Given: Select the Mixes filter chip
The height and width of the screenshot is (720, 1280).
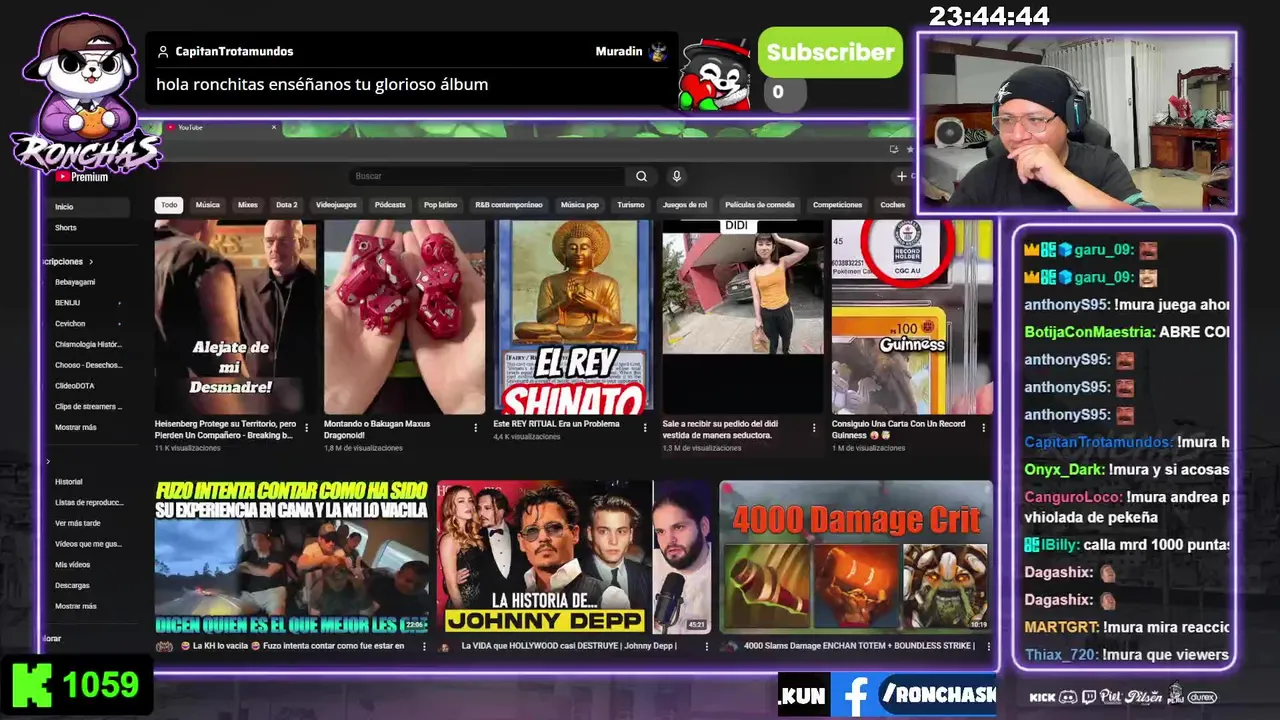Looking at the screenshot, I should [x=248, y=205].
